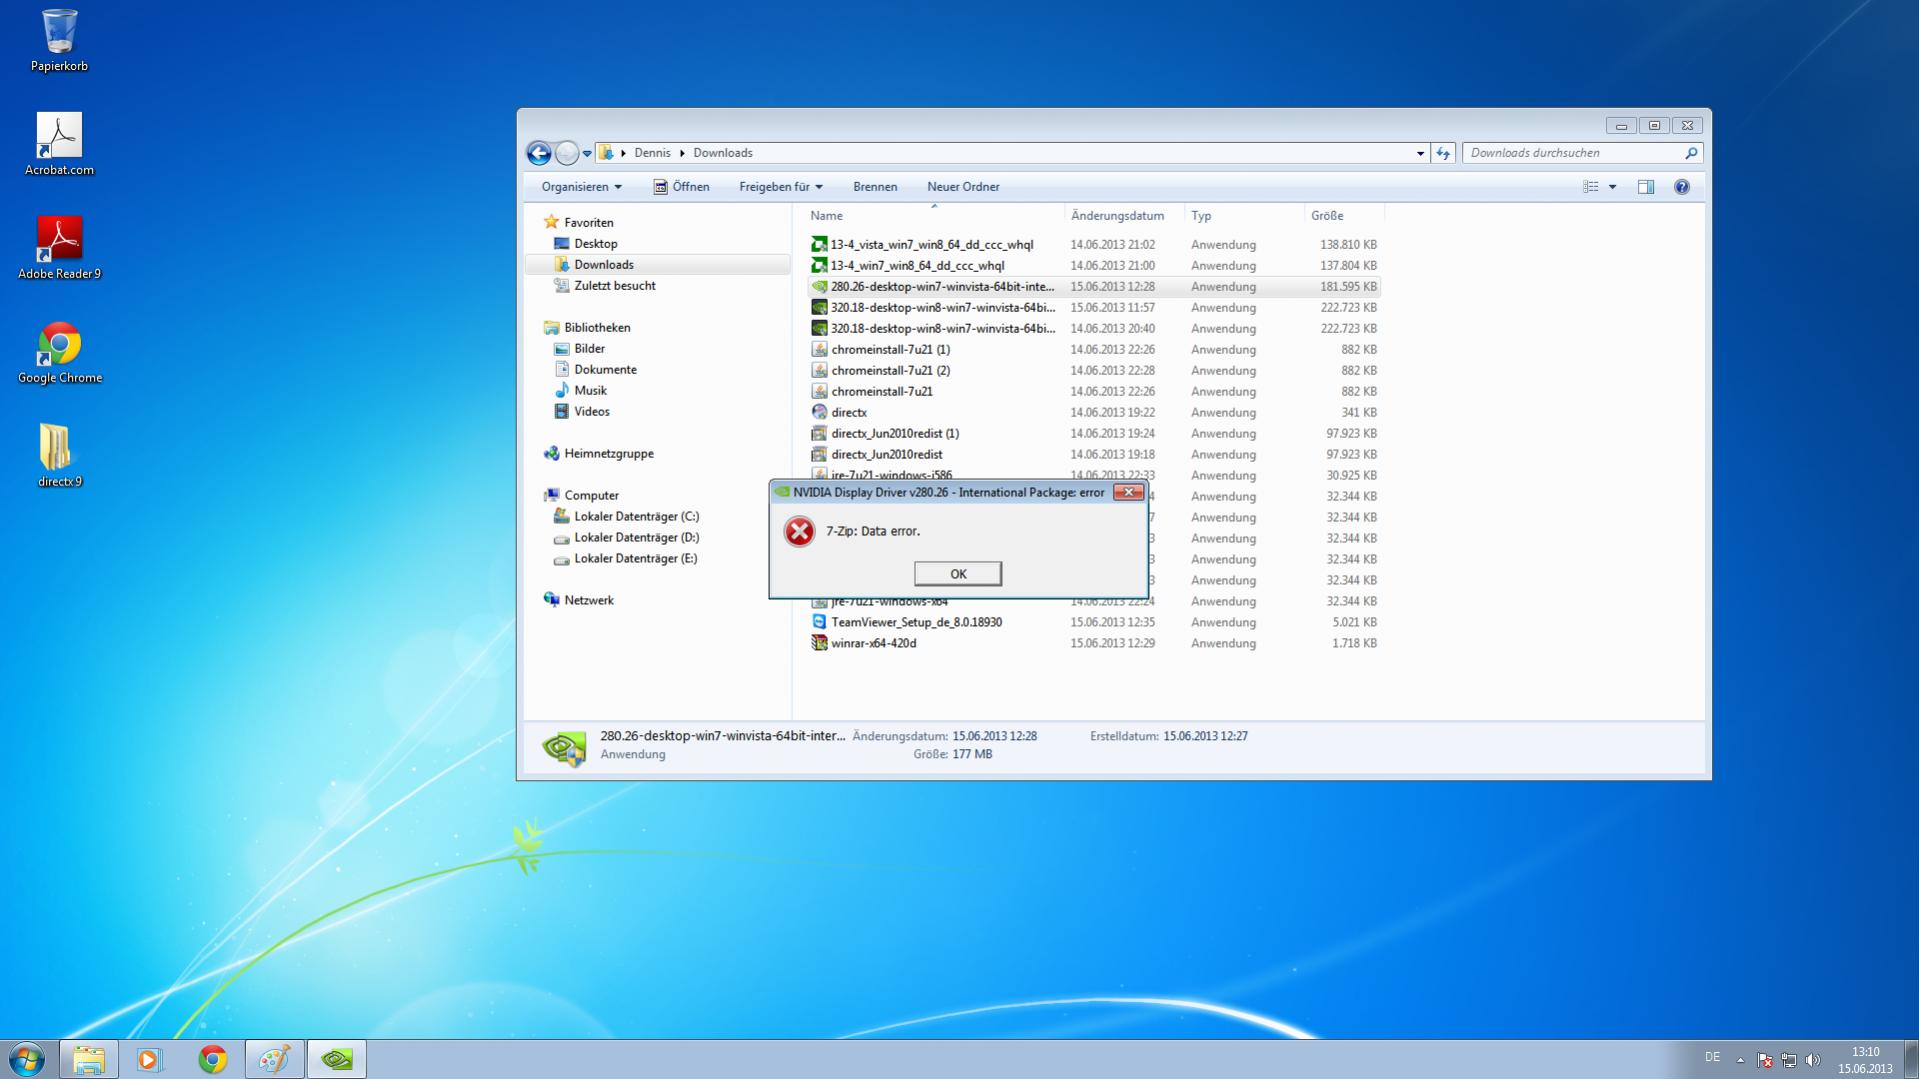Sort by the Name column header
The height and width of the screenshot is (1079, 1919).
[934, 216]
